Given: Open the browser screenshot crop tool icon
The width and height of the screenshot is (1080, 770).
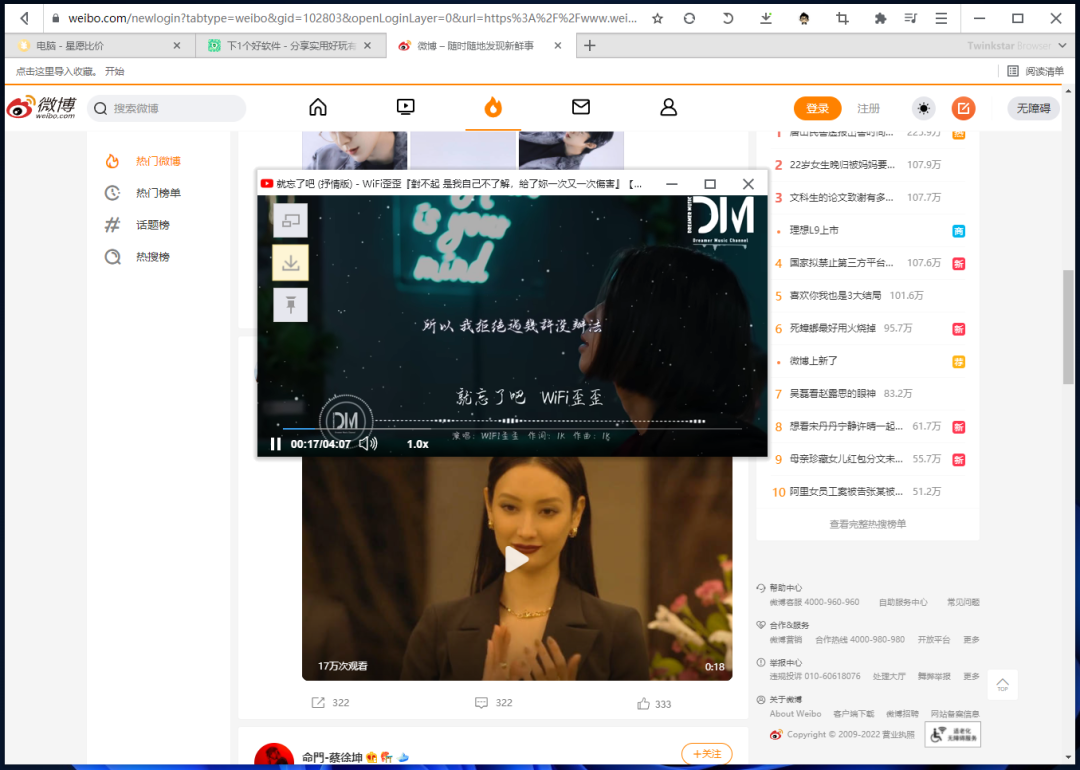Looking at the screenshot, I should coord(844,17).
